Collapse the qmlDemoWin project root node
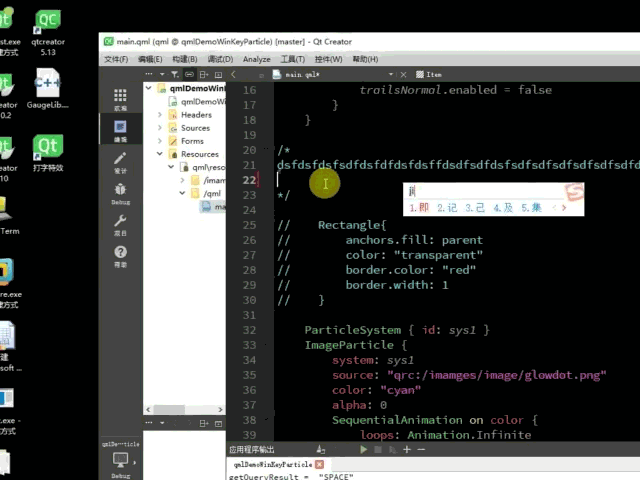This screenshot has width=640, height=480. (x=149, y=88)
